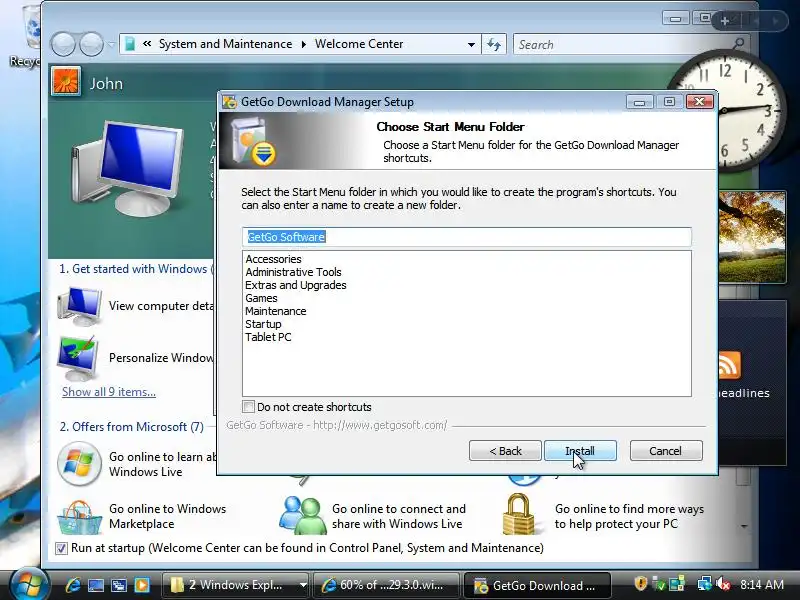Enable Do not create shortcuts checkbox
This screenshot has width=800, height=600.
pyautogui.click(x=248, y=407)
